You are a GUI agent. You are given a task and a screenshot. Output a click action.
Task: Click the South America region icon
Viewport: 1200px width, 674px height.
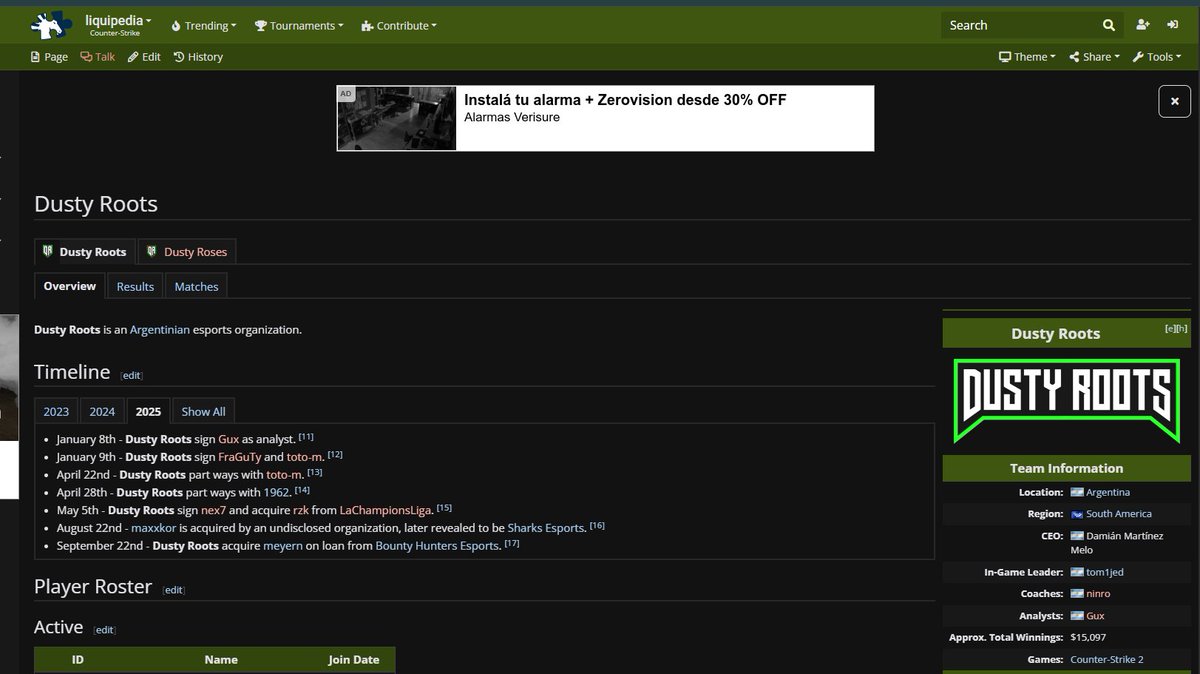pos(1077,514)
